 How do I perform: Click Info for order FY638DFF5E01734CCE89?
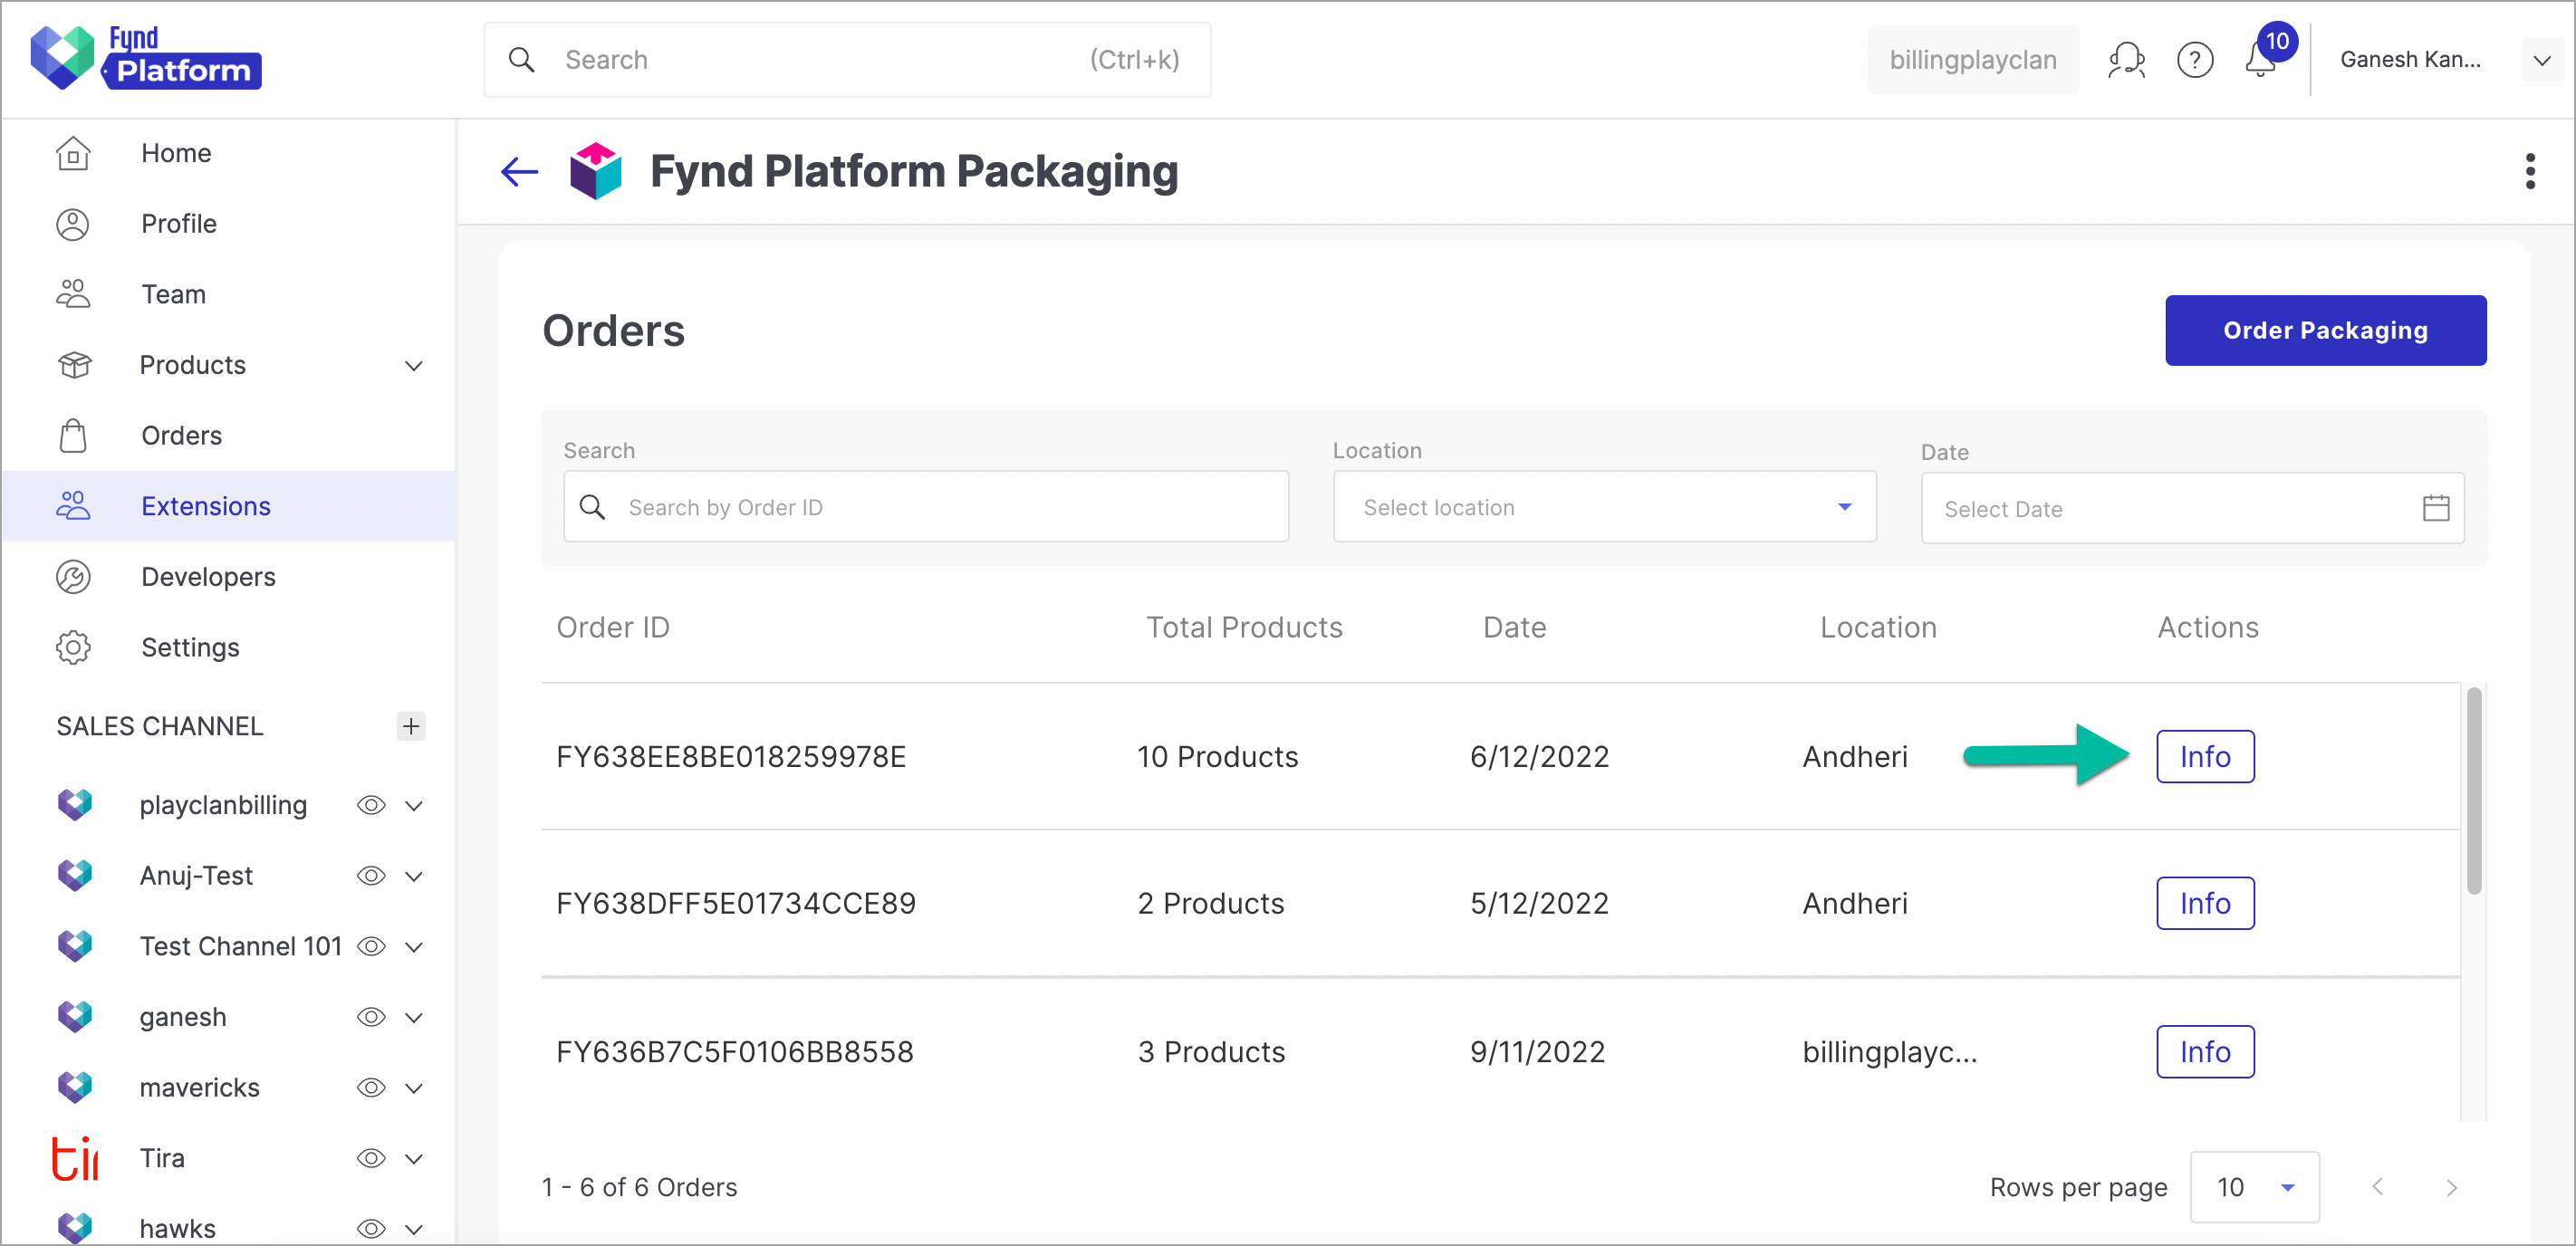(2204, 904)
